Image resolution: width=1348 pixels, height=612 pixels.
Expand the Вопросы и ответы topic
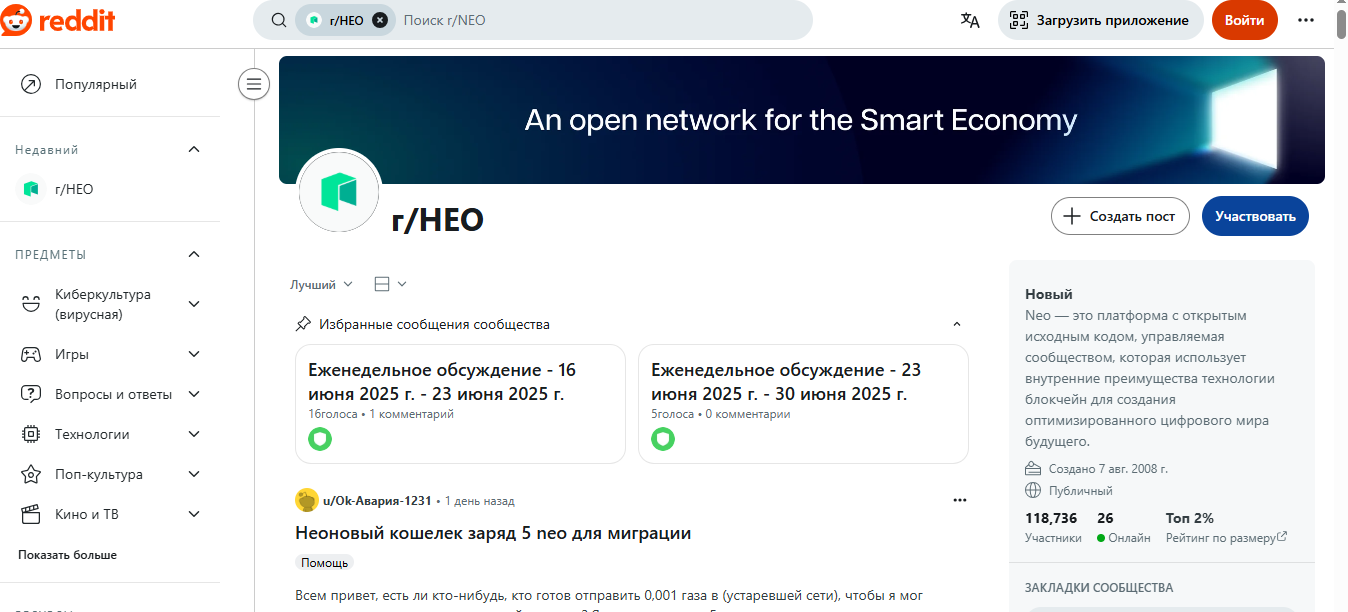point(194,394)
